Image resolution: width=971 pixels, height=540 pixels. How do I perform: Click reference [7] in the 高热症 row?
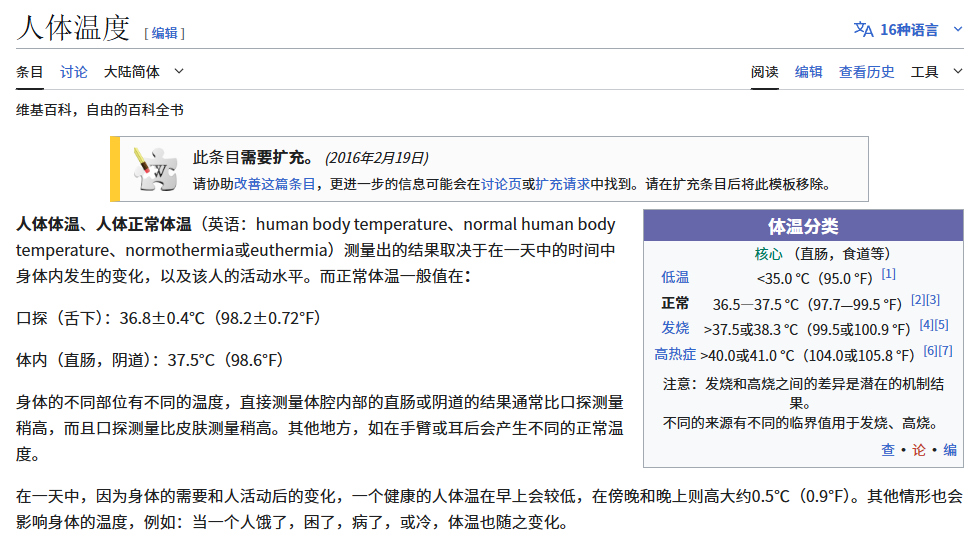click(x=946, y=351)
